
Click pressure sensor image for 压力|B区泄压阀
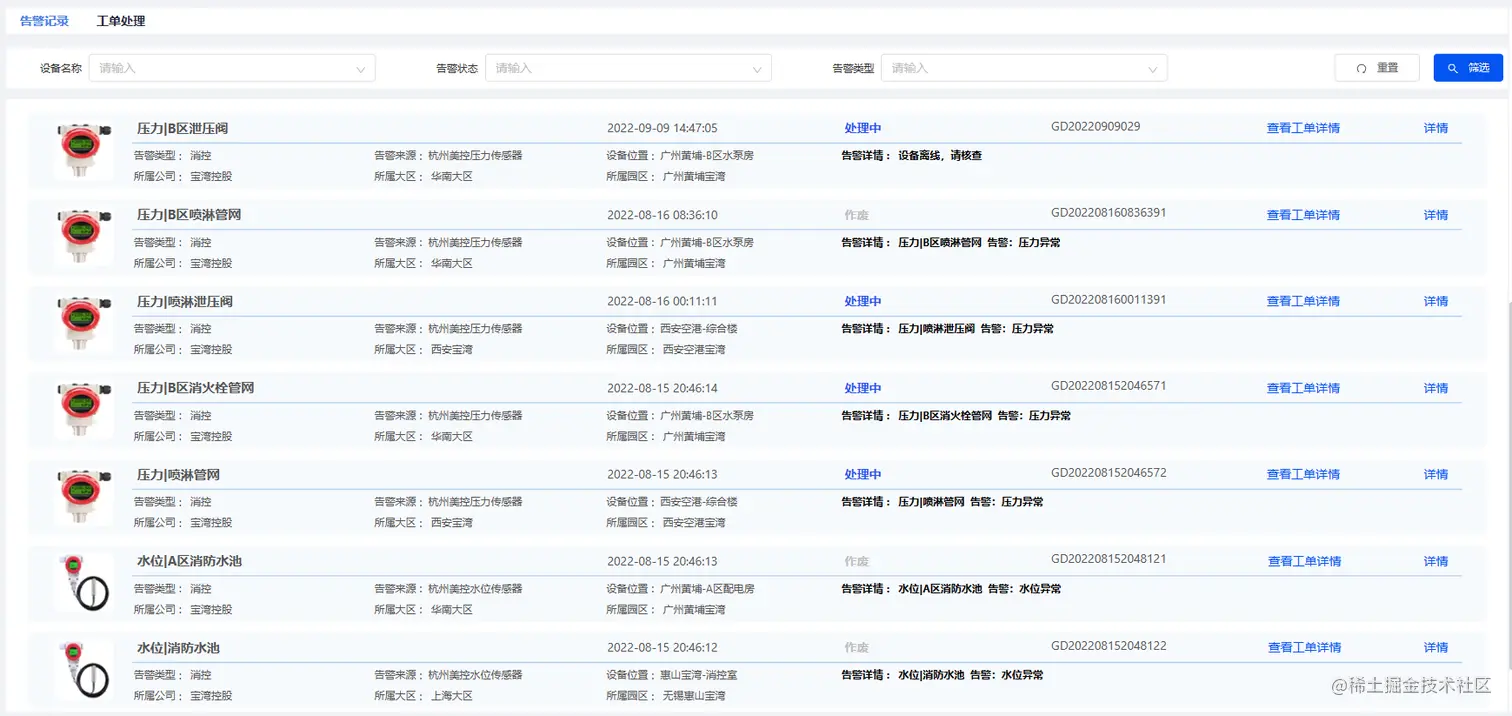tap(83, 151)
